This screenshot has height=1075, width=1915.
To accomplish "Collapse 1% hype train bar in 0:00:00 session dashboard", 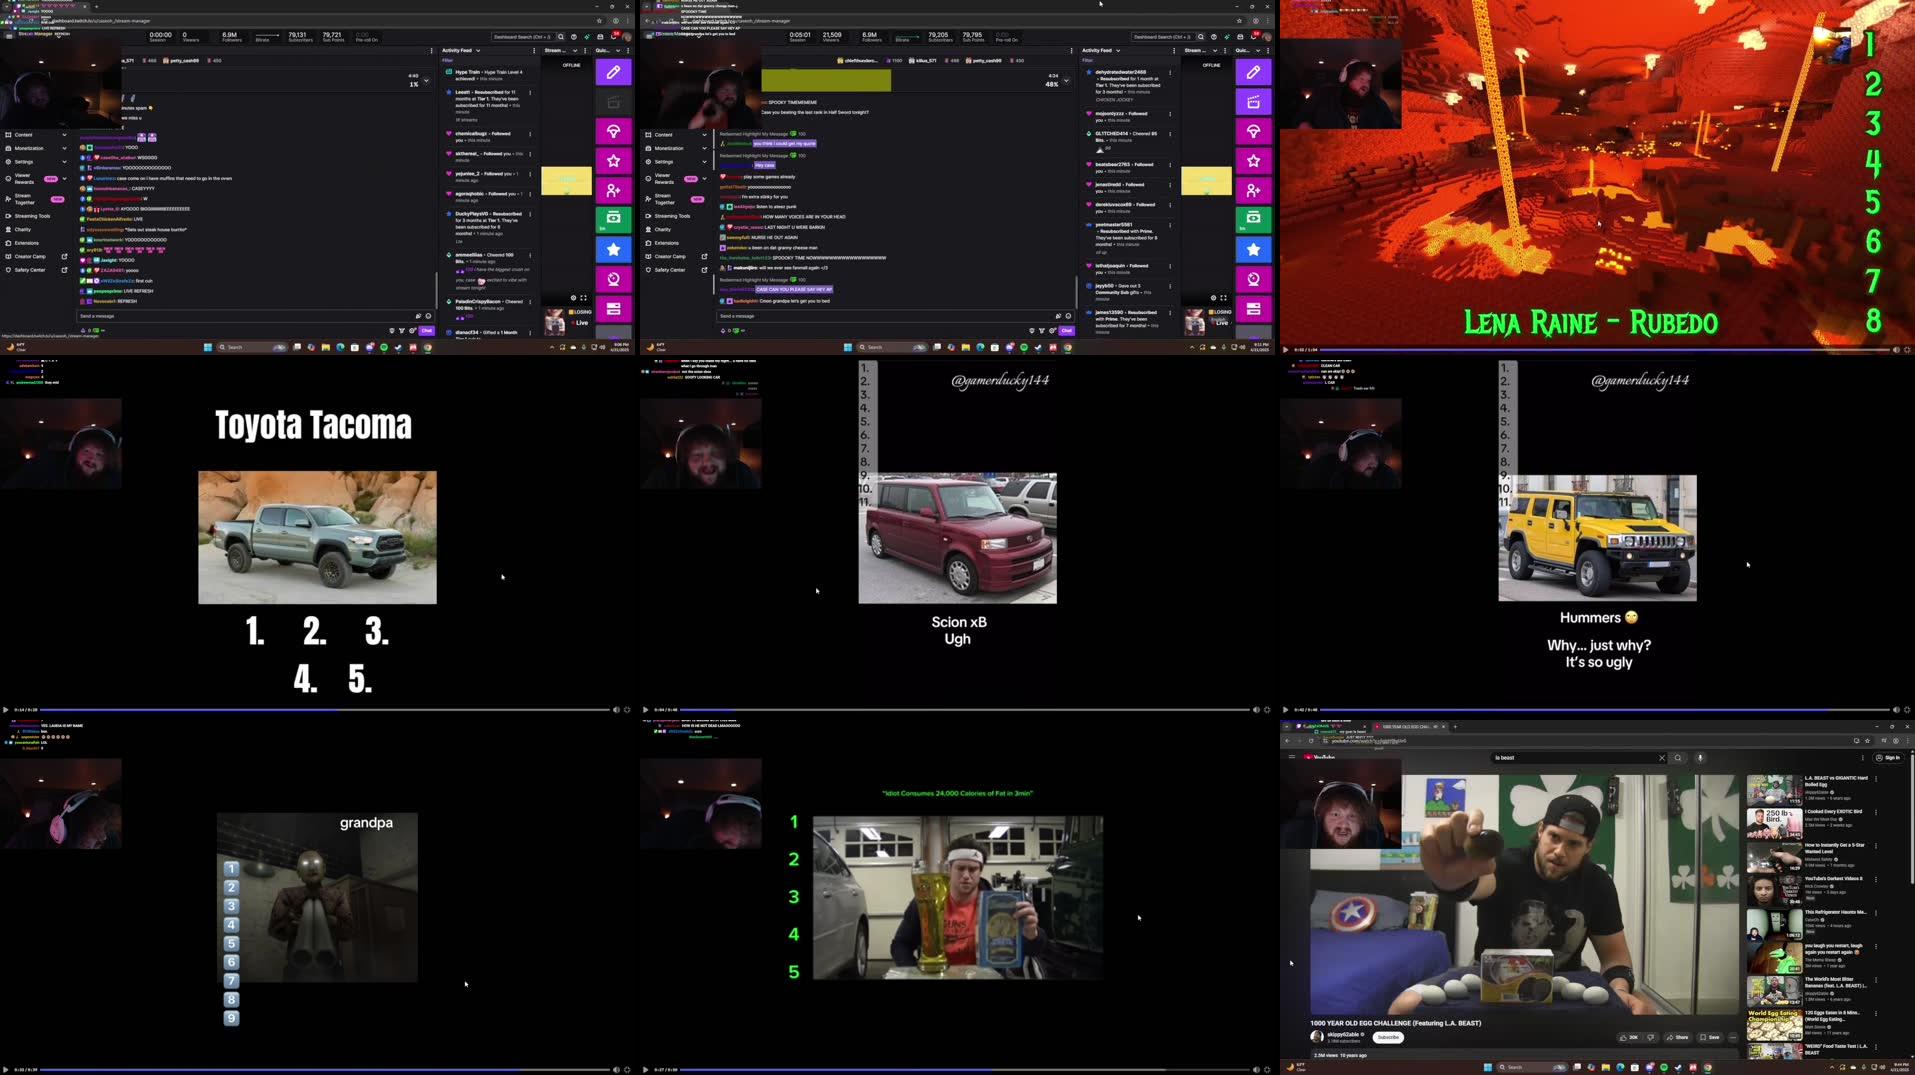I will [426, 81].
